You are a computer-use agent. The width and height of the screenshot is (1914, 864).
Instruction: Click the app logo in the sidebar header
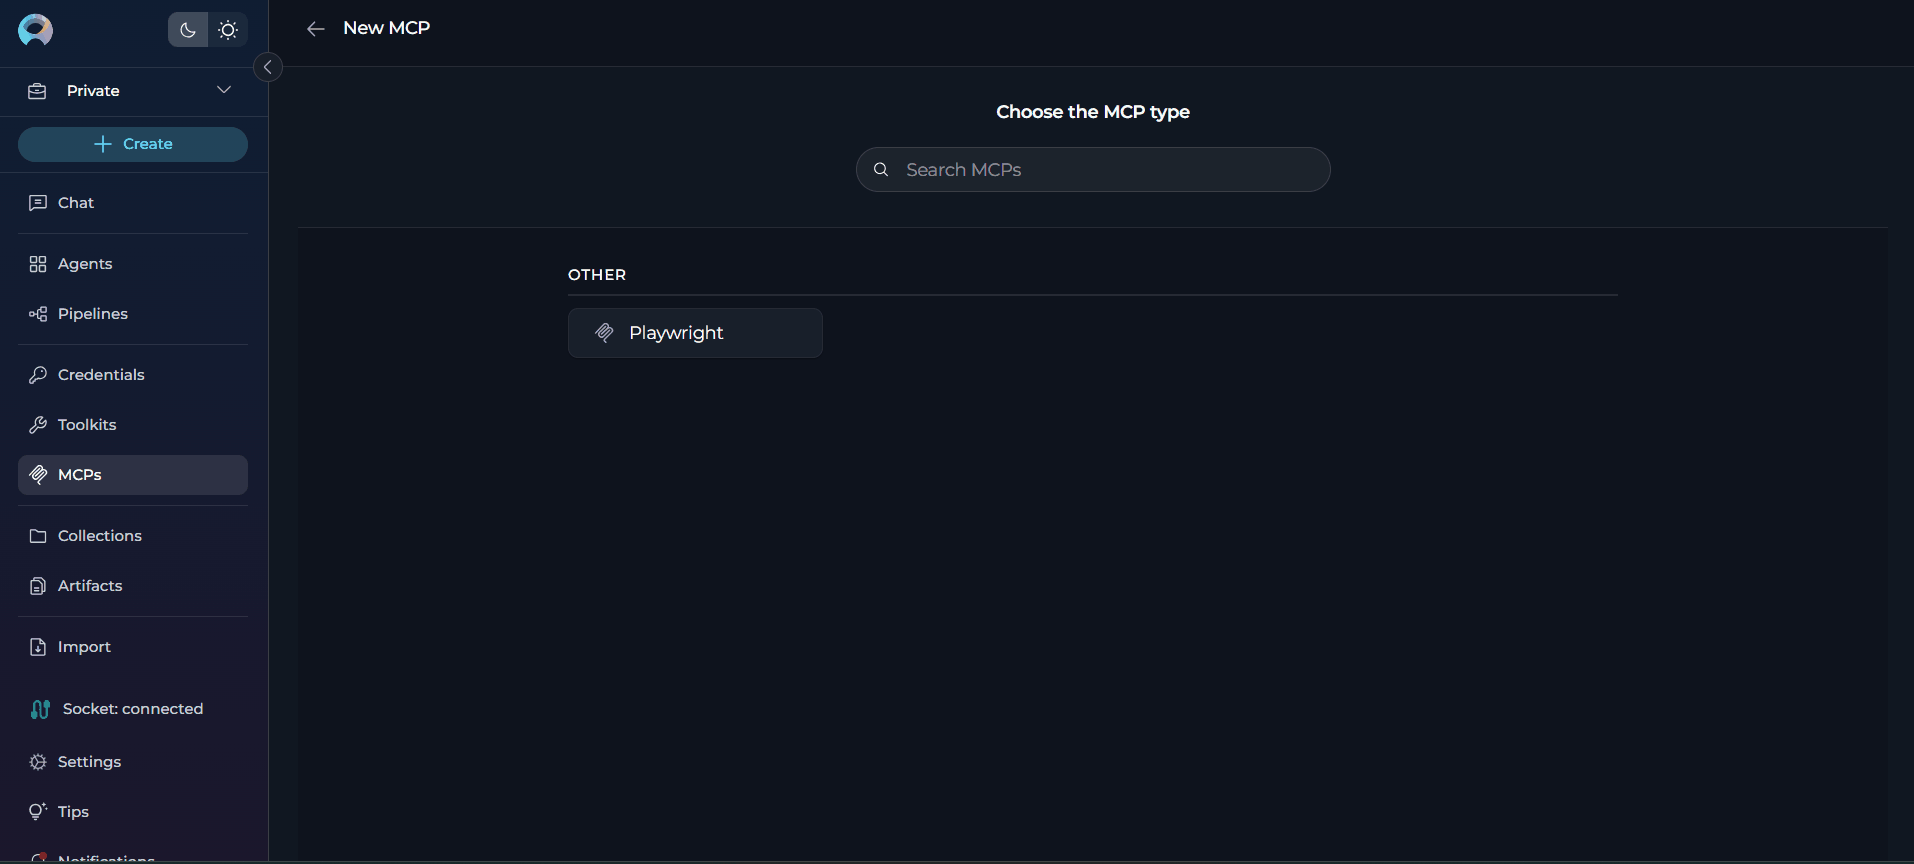[x=35, y=30]
